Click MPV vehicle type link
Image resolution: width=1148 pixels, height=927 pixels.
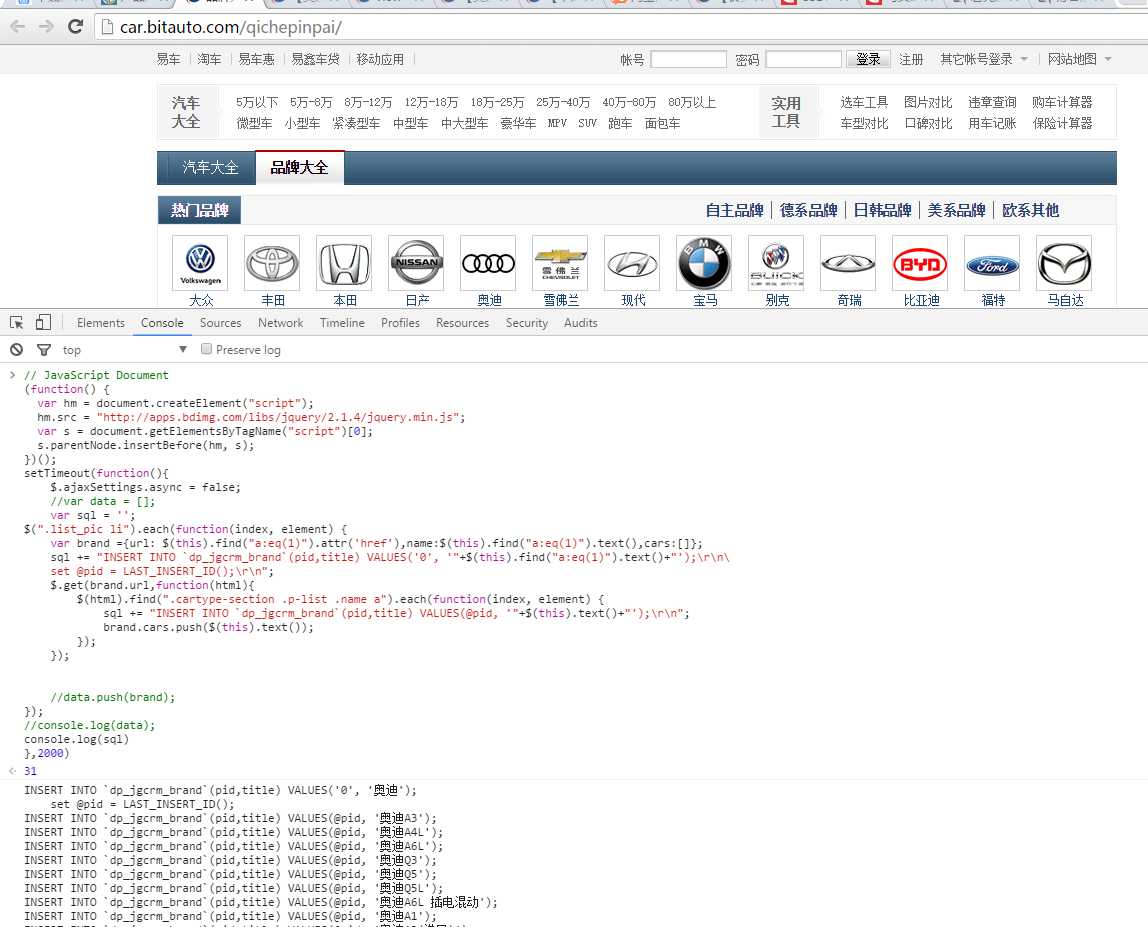click(556, 123)
